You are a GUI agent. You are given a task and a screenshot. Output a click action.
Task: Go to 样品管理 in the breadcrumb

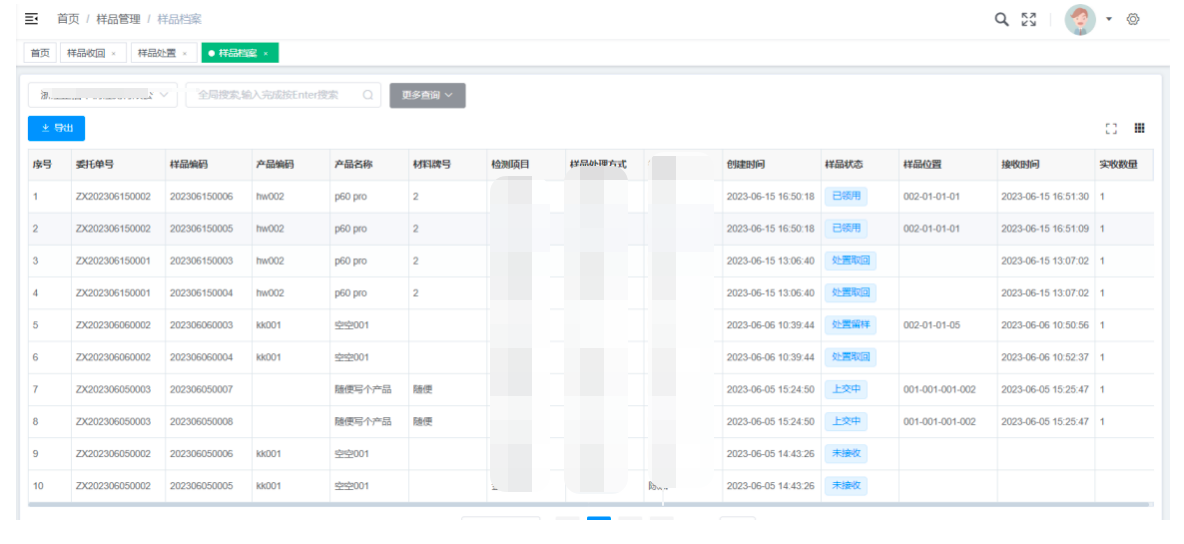pos(118,19)
